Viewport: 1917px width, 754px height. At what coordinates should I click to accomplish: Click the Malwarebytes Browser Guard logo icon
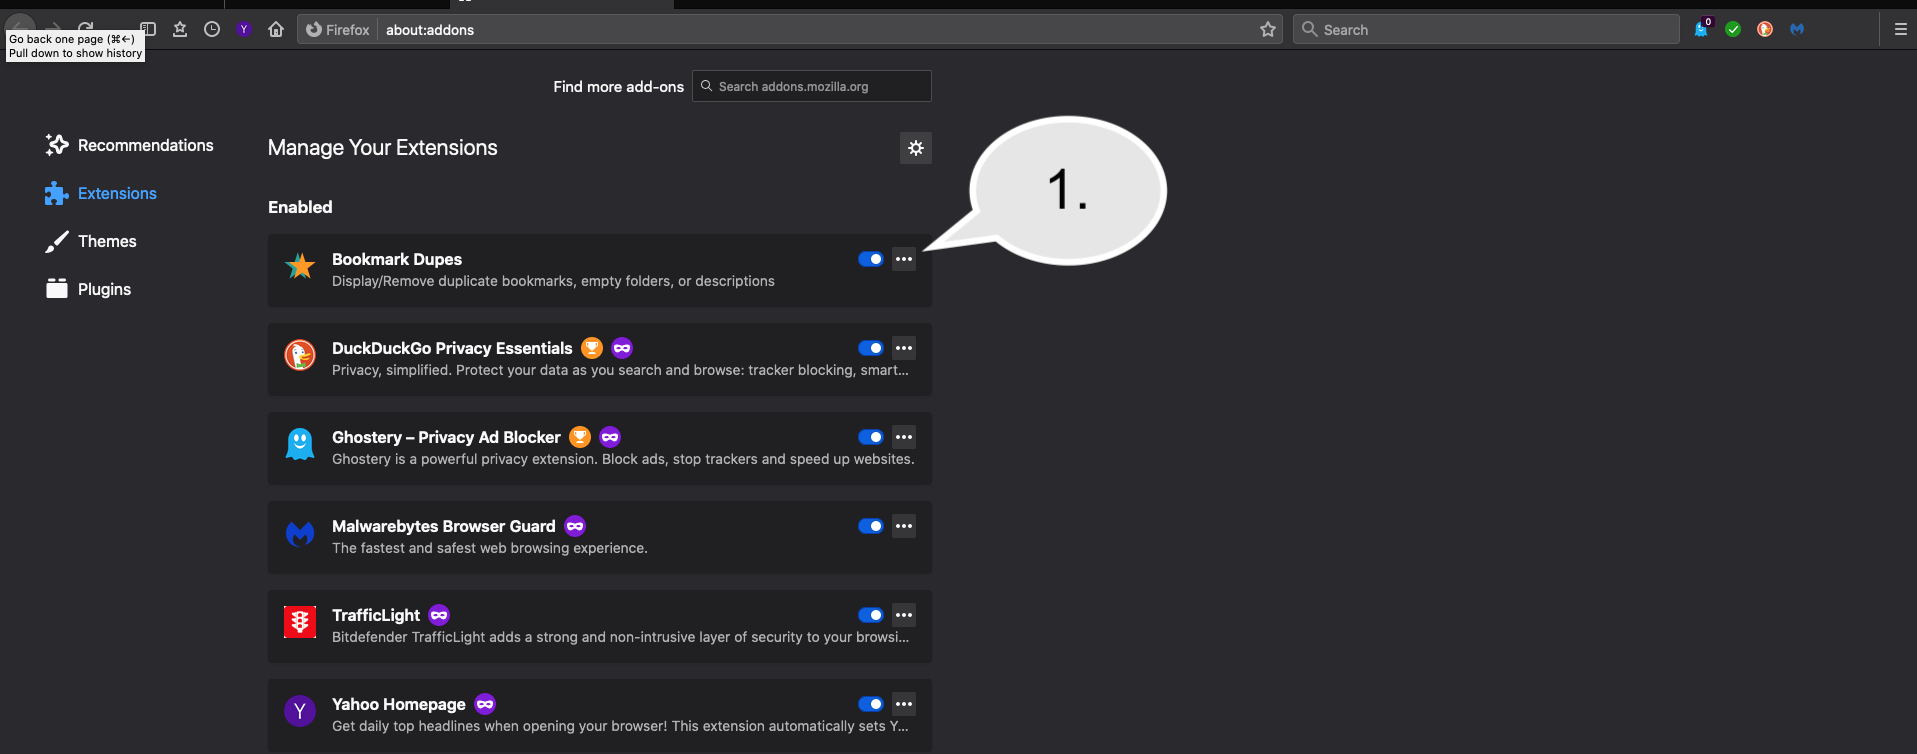tap(300, 533)
